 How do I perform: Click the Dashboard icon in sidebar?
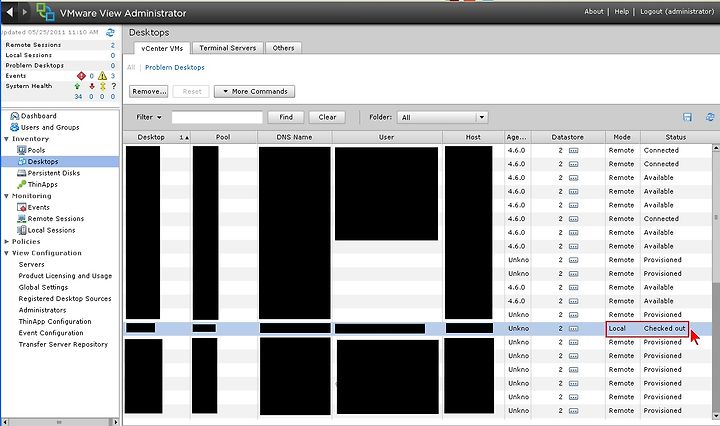click(15, 116)
